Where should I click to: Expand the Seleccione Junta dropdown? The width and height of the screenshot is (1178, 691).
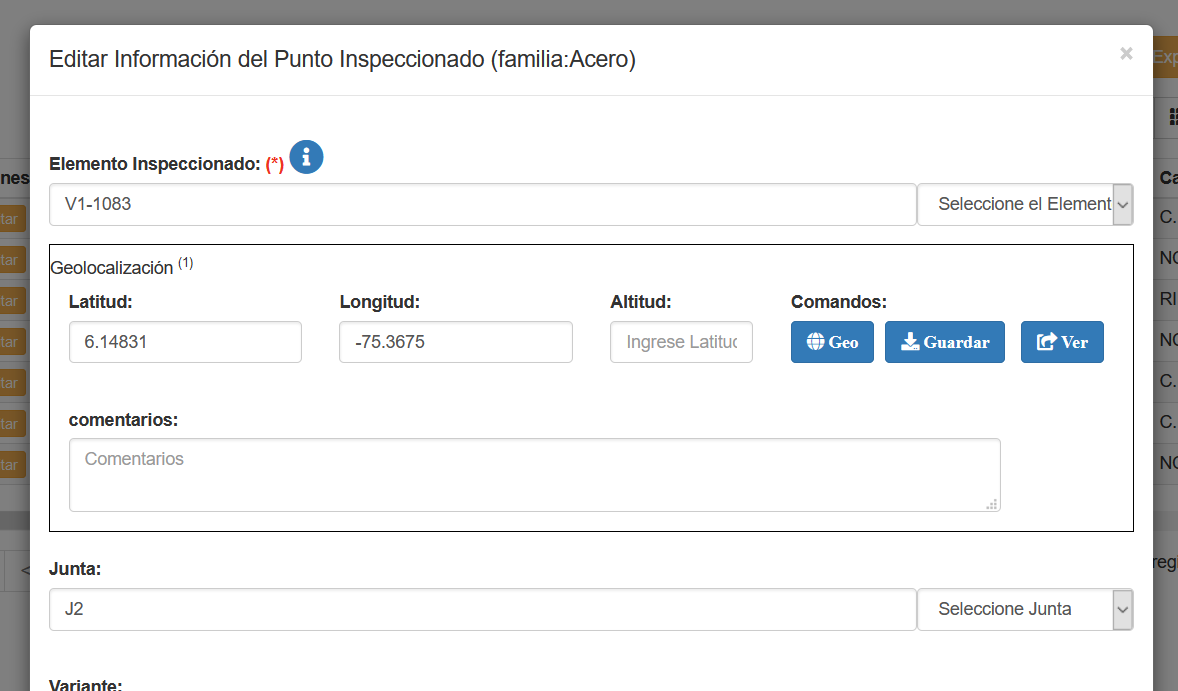1025,609
